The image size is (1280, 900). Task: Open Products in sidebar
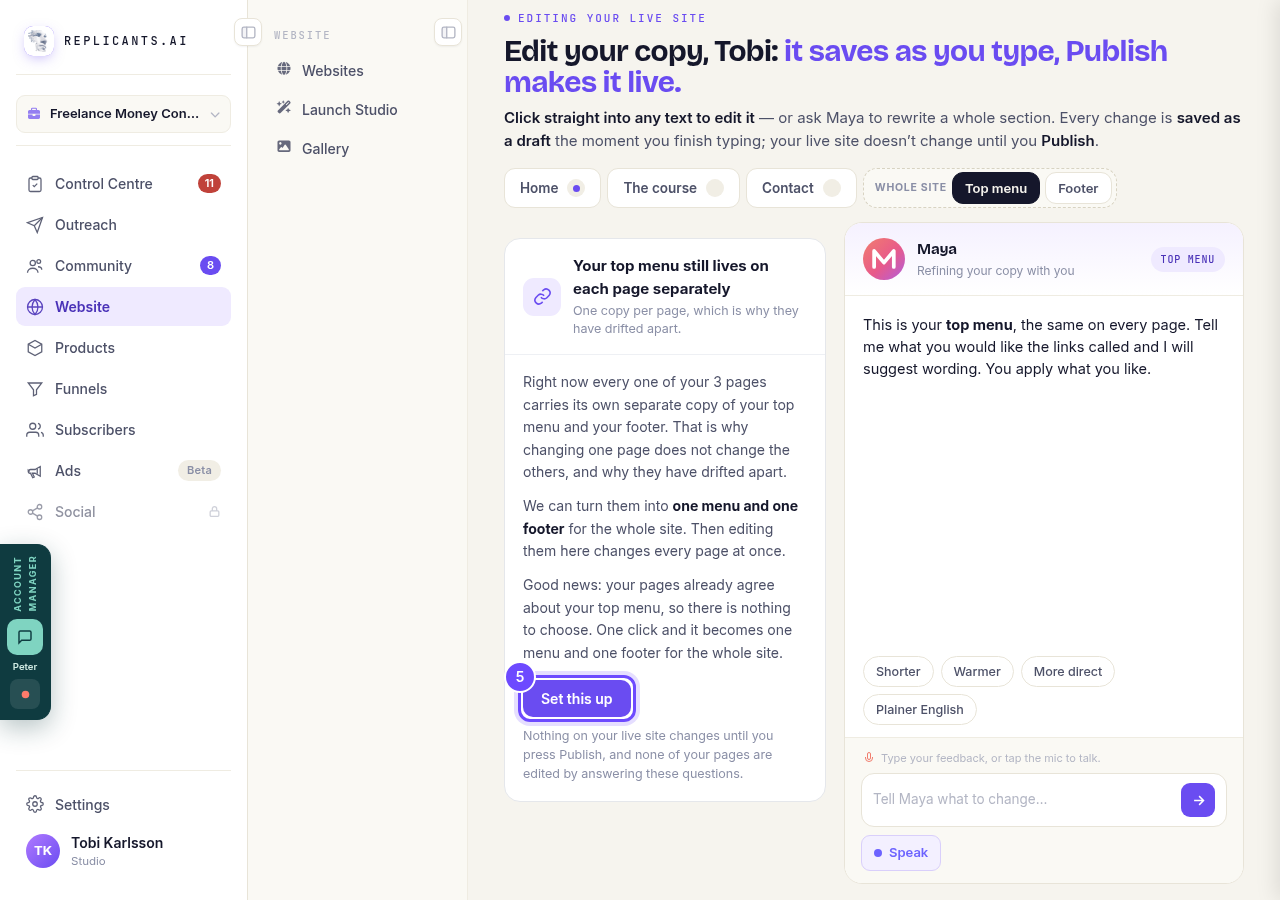click(123, 347)
